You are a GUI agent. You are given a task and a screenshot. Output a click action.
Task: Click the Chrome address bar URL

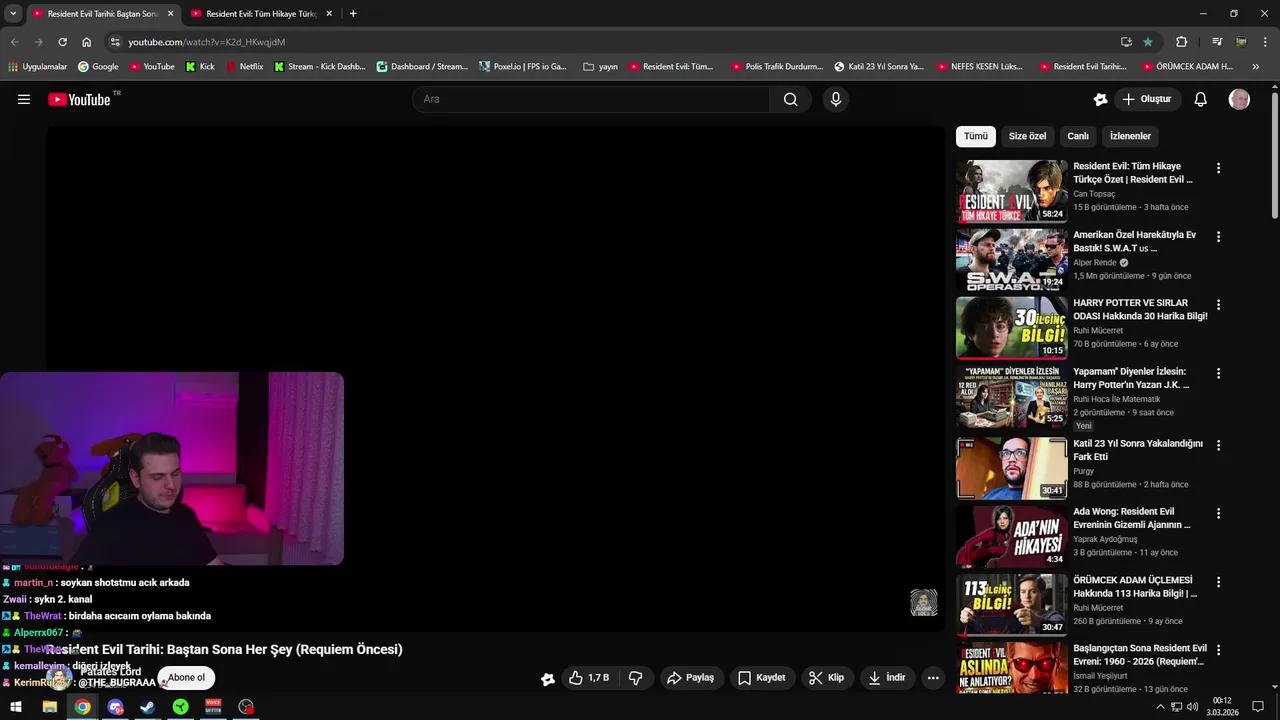[206, 42]
